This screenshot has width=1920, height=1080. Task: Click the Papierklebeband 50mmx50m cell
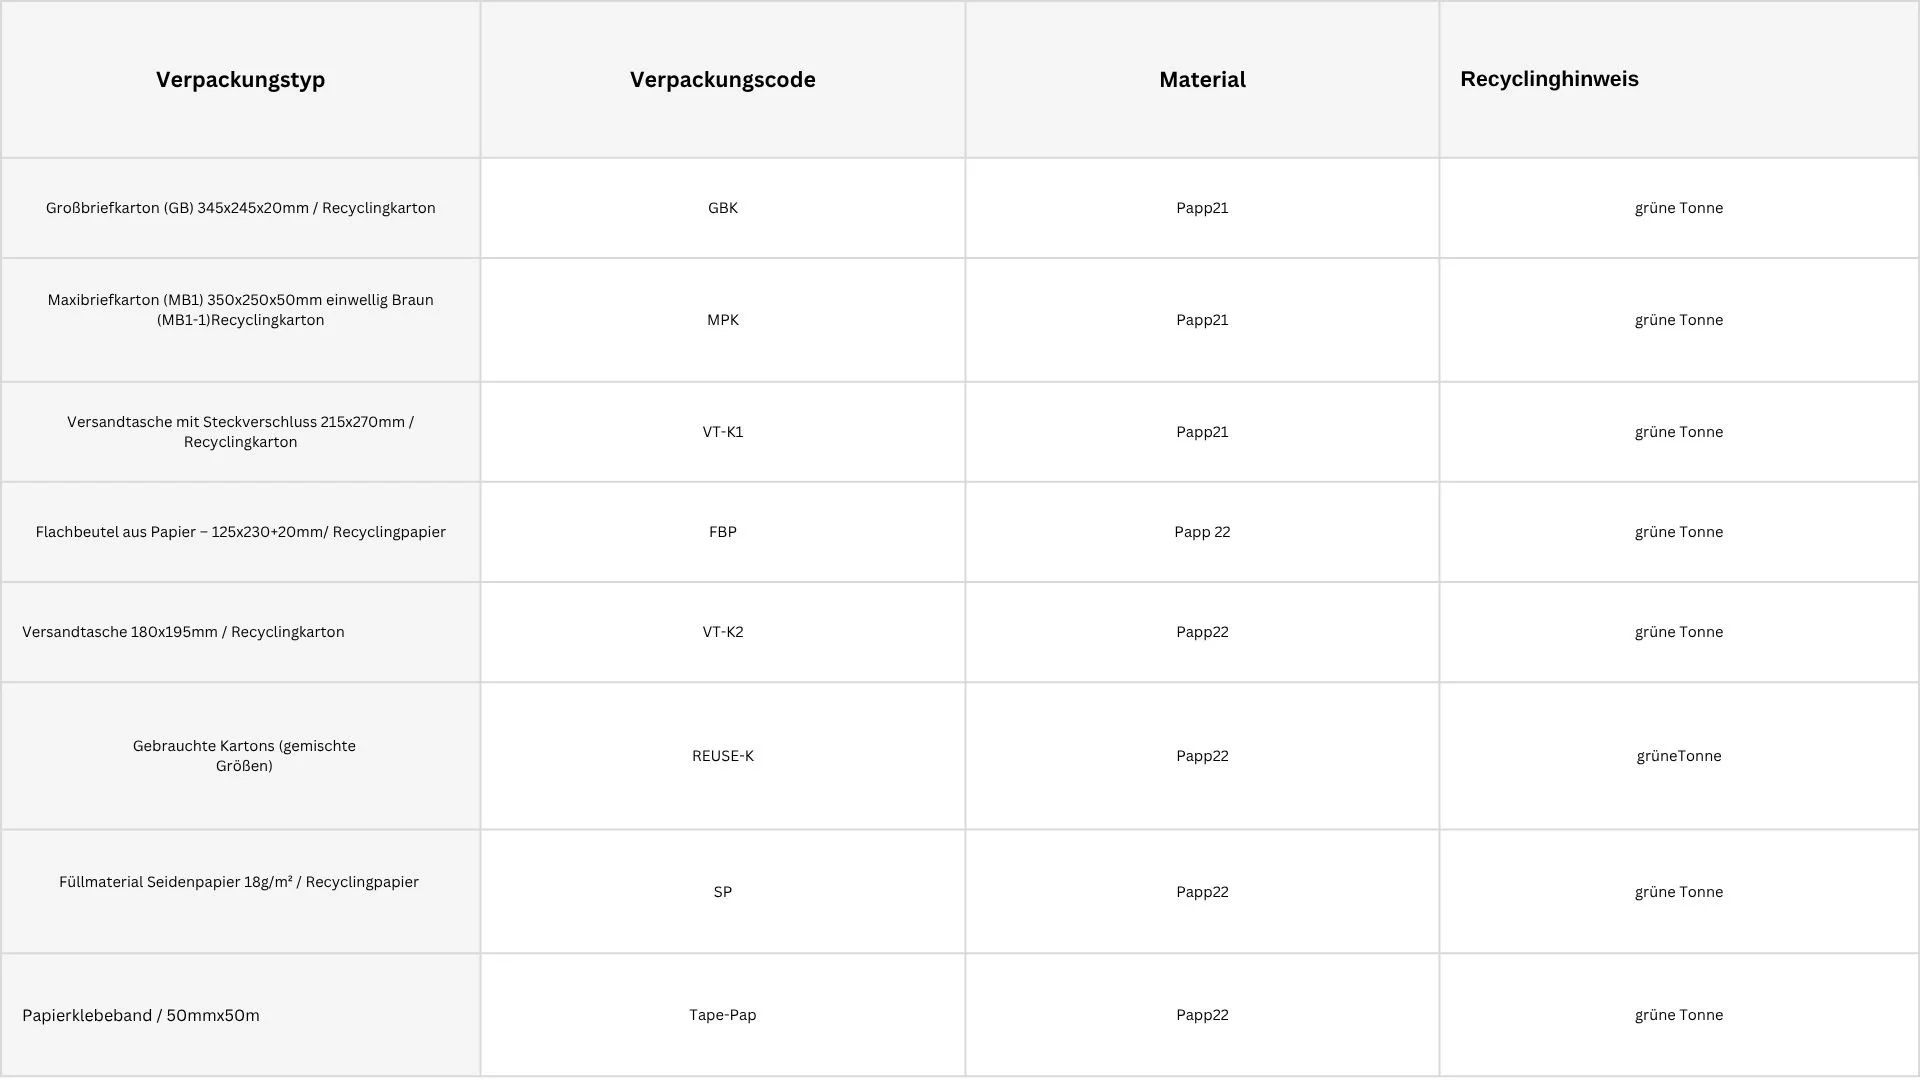coord(240,1015)
